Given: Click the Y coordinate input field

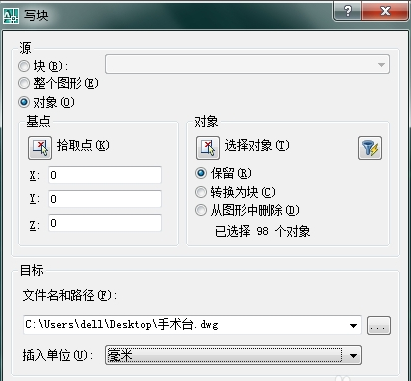Looking at the screenshot, I should [105, 199].
